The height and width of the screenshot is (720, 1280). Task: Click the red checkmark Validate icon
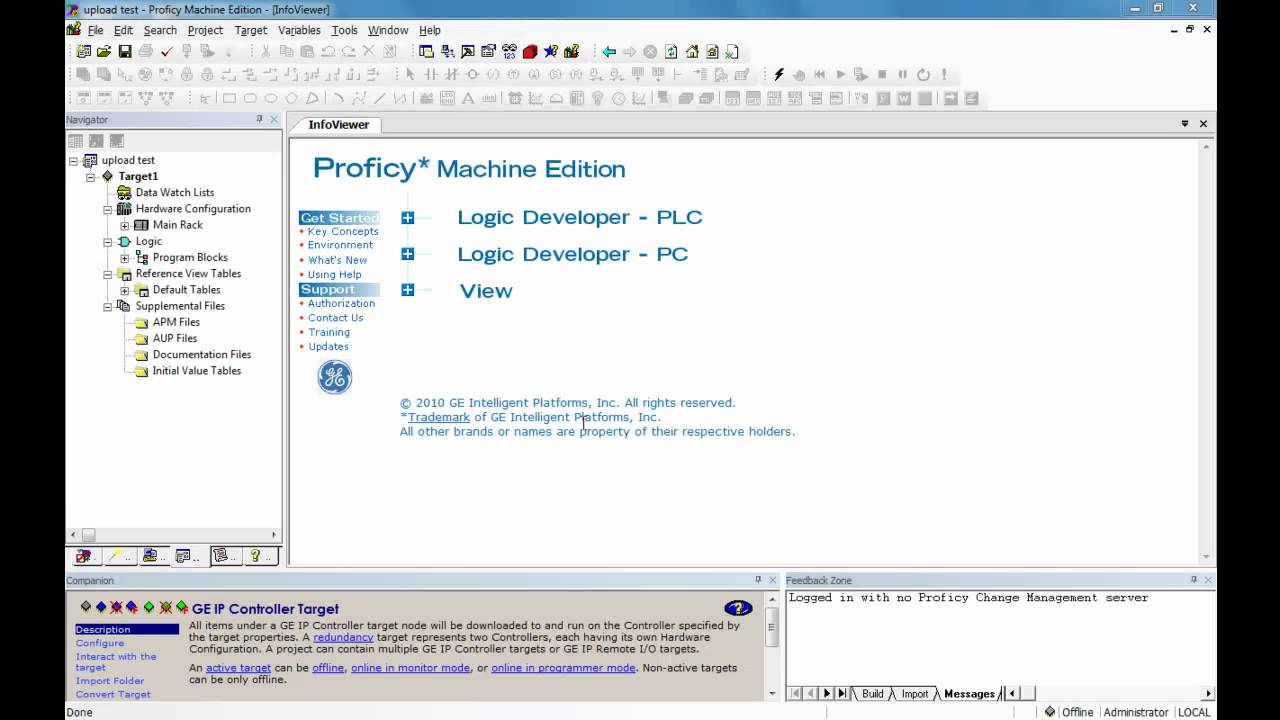[166, 52]
